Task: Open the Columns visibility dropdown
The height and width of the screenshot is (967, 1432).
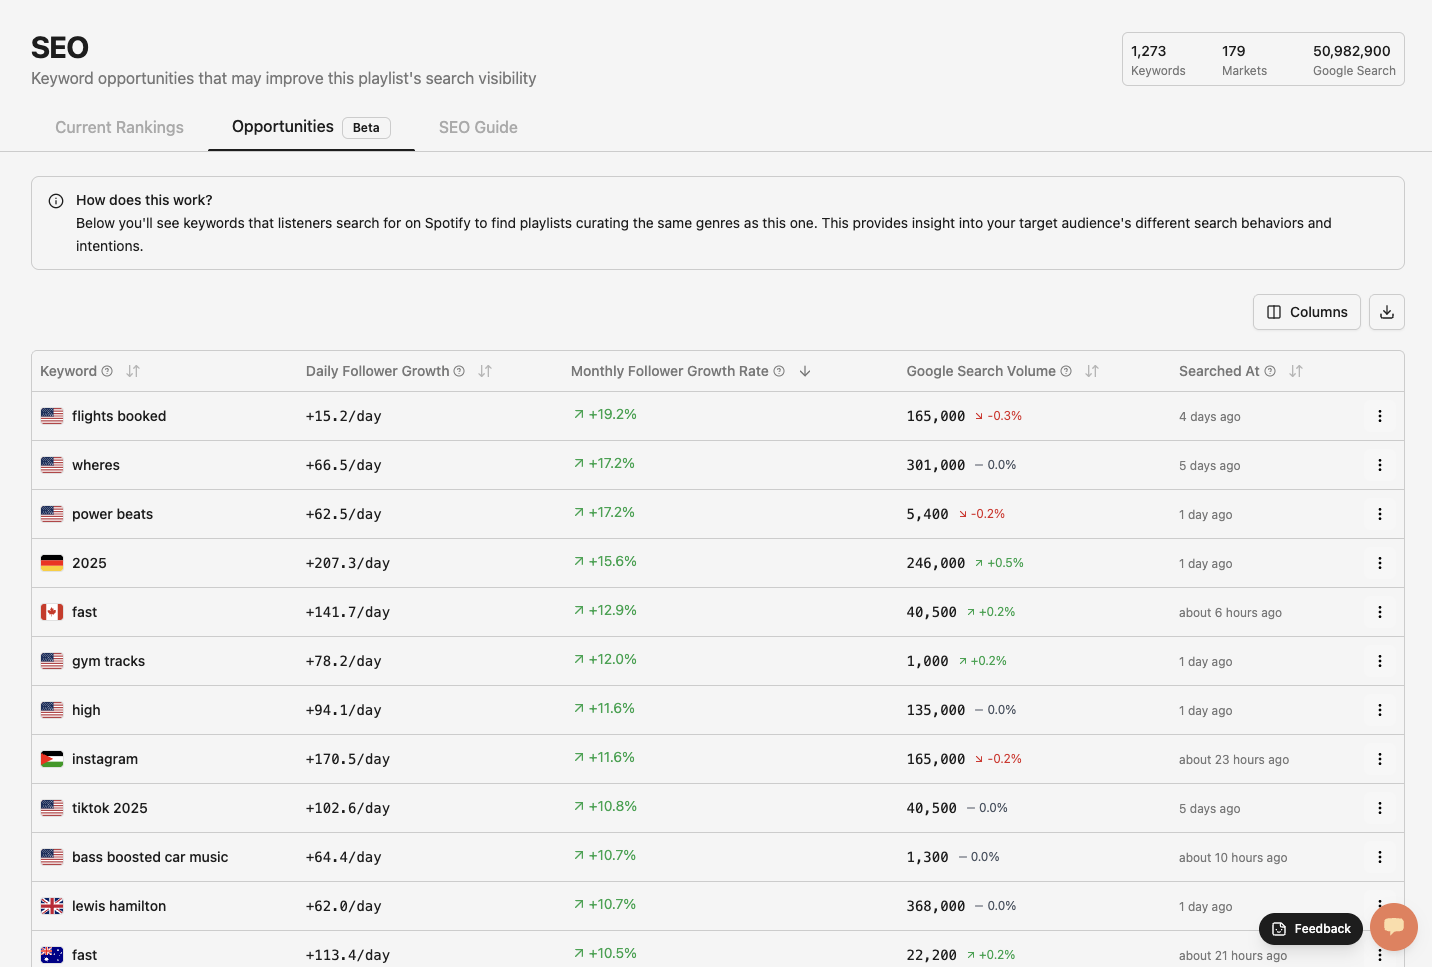Action: pos(1306,312)
